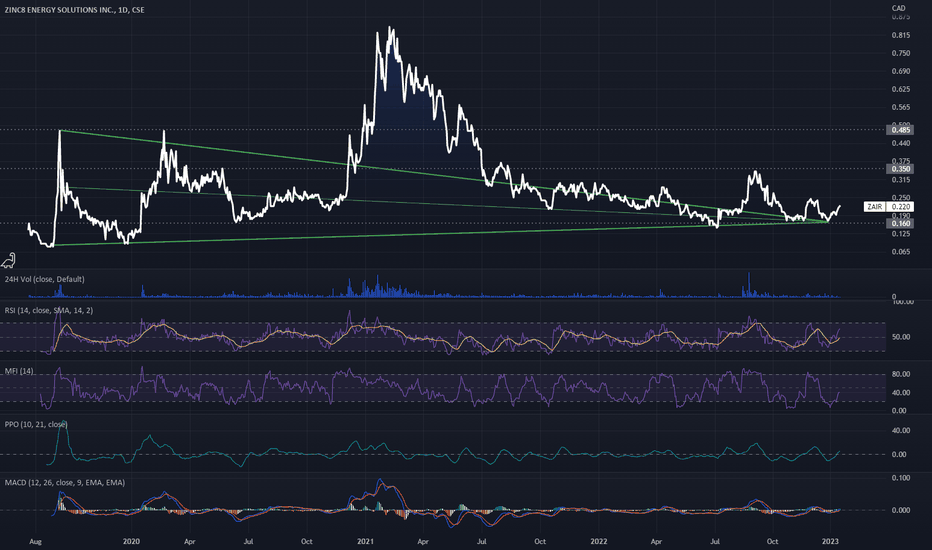Click the MACD (12, 26, close, 9, EMA, EMA) label
The image size is (932, 550).
point(65,483)
